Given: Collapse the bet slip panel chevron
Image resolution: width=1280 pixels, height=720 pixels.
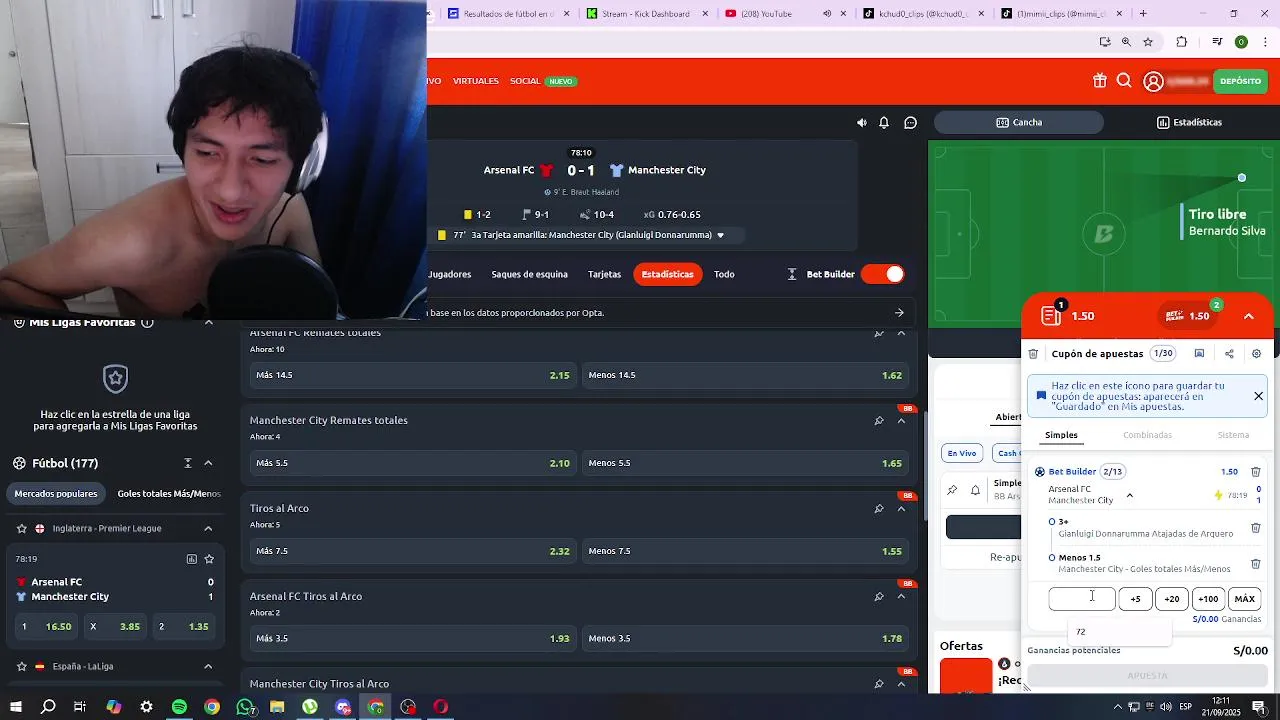Looking at the screenshot, I should point(1249,316).
